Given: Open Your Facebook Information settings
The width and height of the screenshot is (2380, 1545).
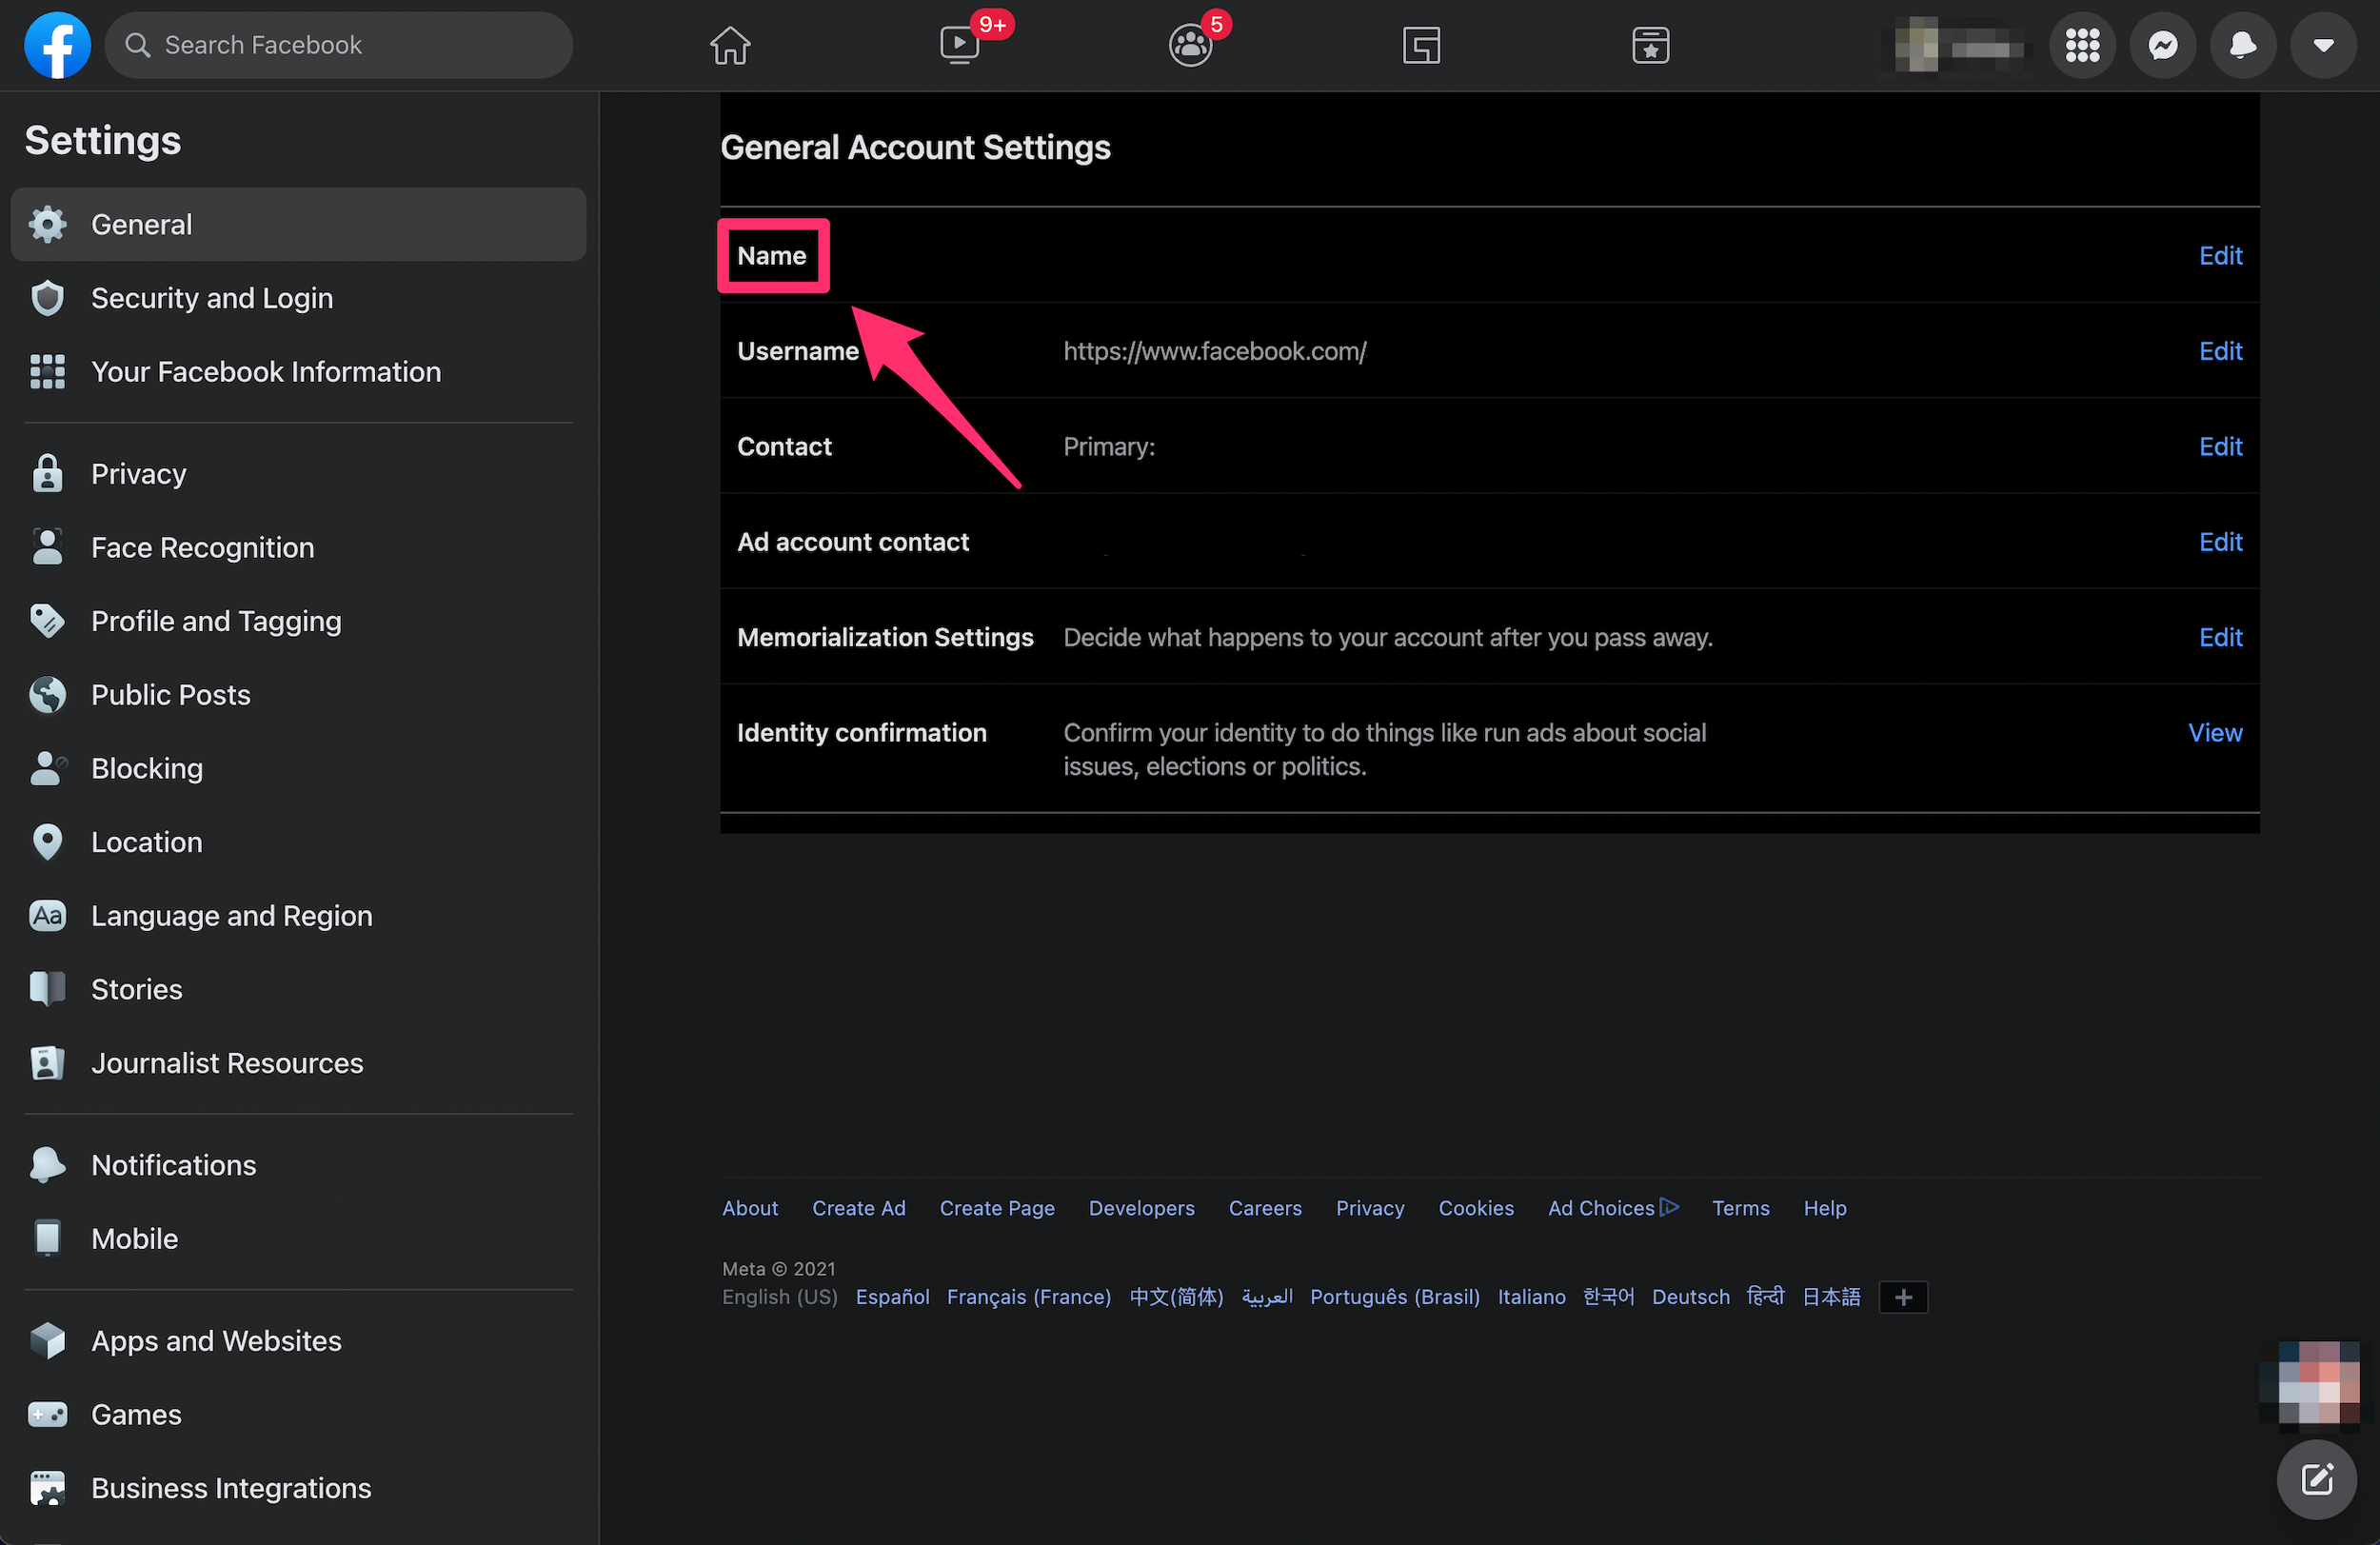Looking at the screenshot, I should pyautogui.click(x=298, y=372).
